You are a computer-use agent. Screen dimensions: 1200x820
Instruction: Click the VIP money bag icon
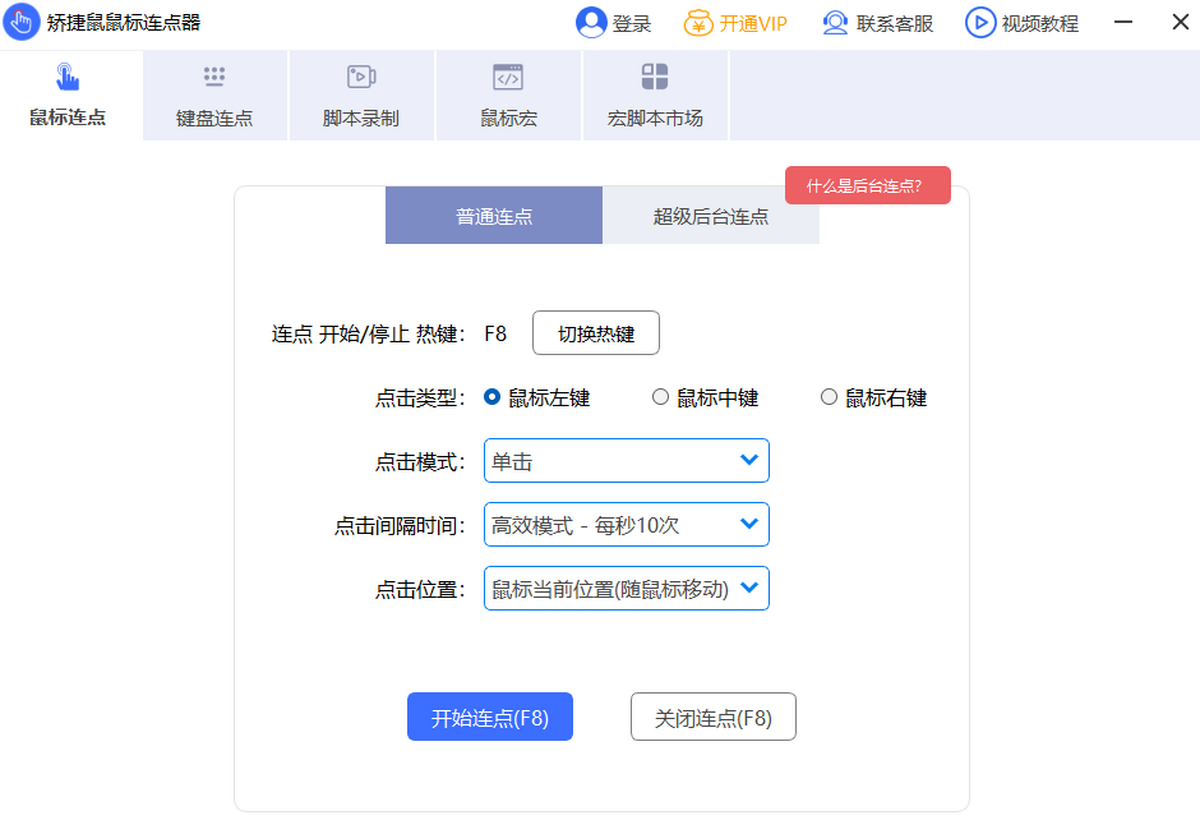[x=699, y=23]
